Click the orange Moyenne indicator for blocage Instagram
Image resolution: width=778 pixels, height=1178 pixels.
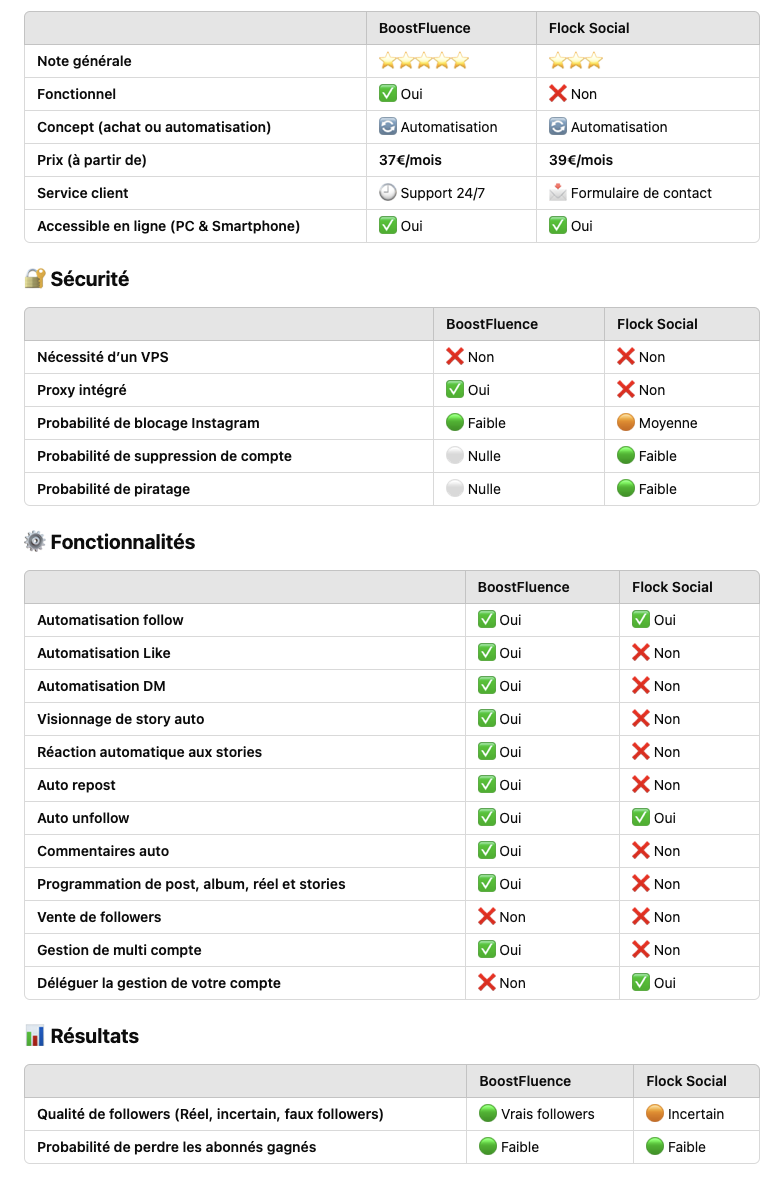click(x=626, y=422)
